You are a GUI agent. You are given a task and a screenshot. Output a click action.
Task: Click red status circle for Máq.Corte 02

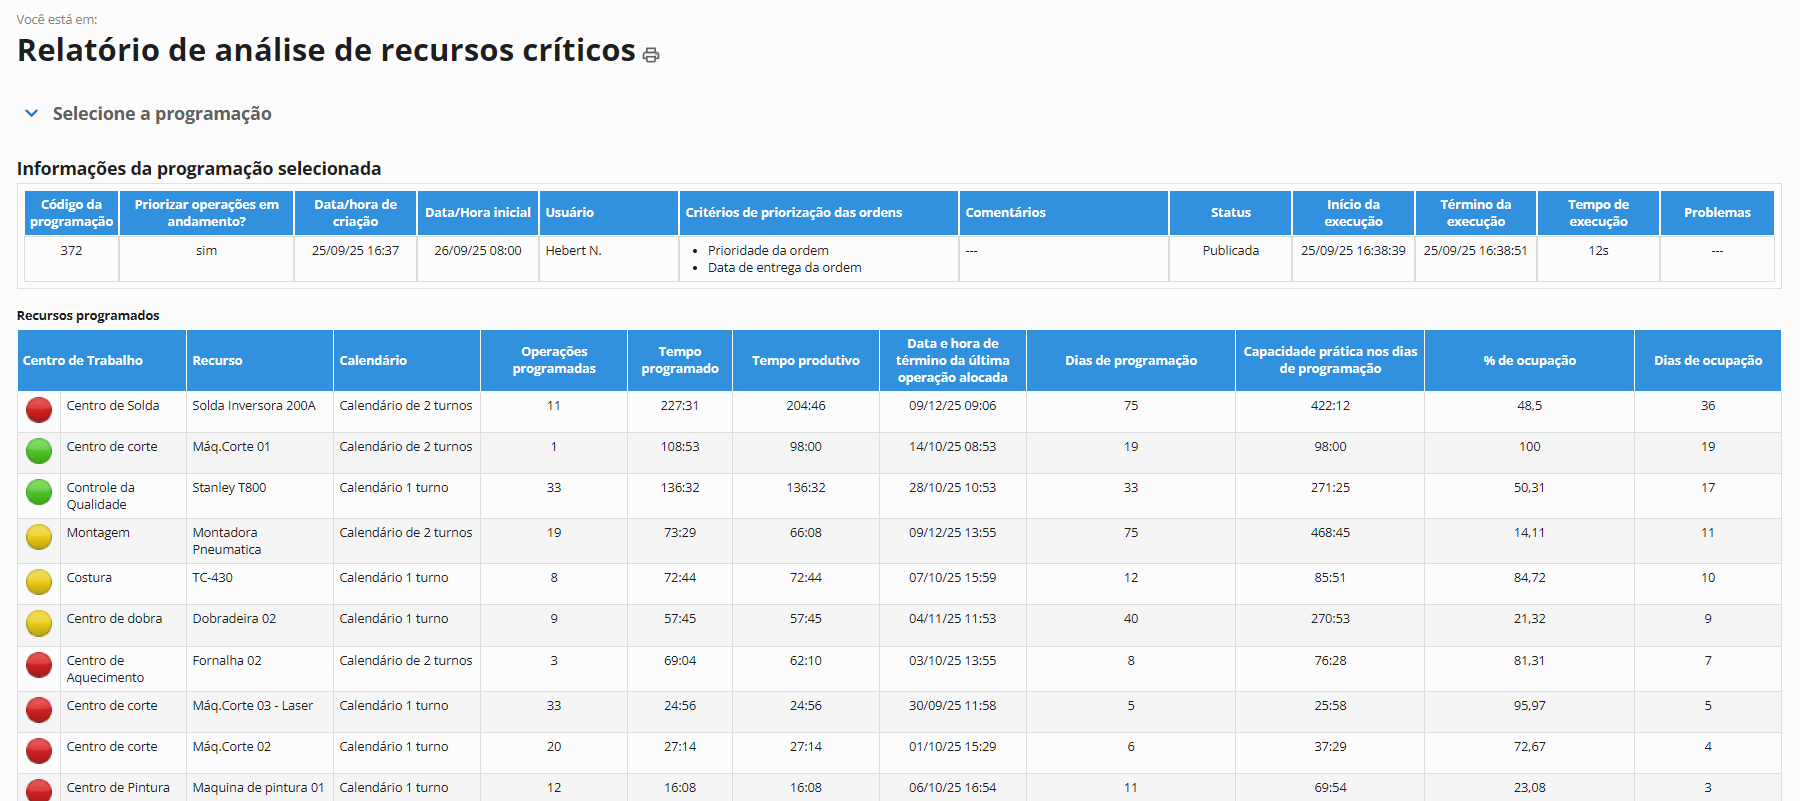click(x=39, y=750)
